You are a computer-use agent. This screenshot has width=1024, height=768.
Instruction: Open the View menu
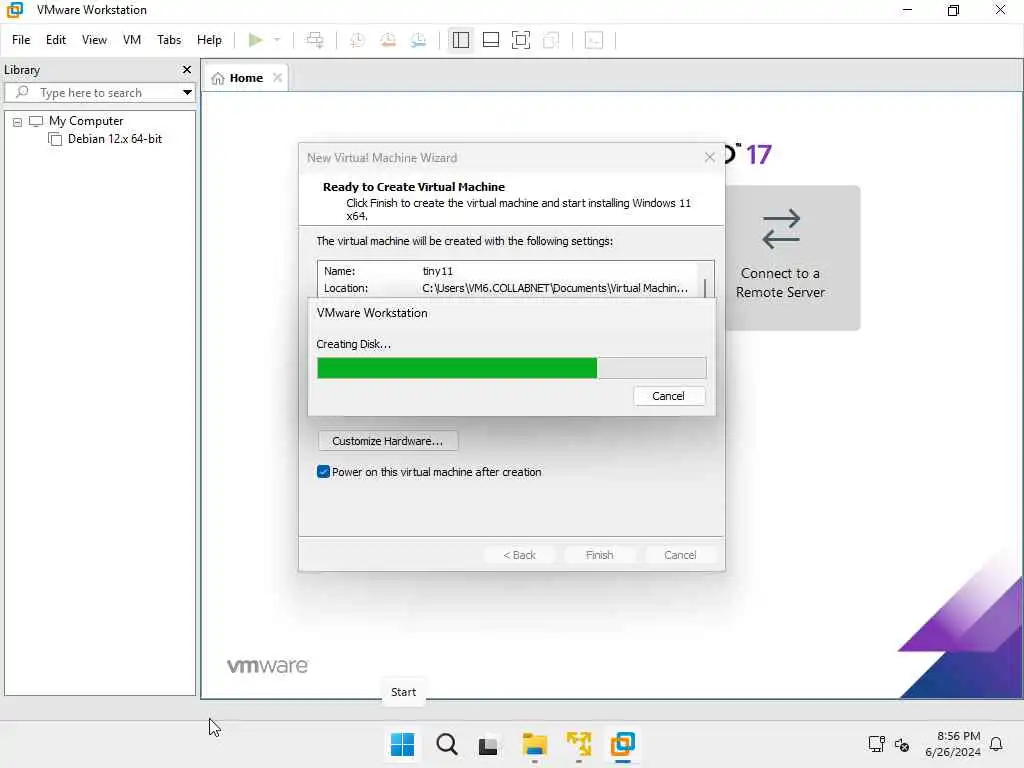94,40
